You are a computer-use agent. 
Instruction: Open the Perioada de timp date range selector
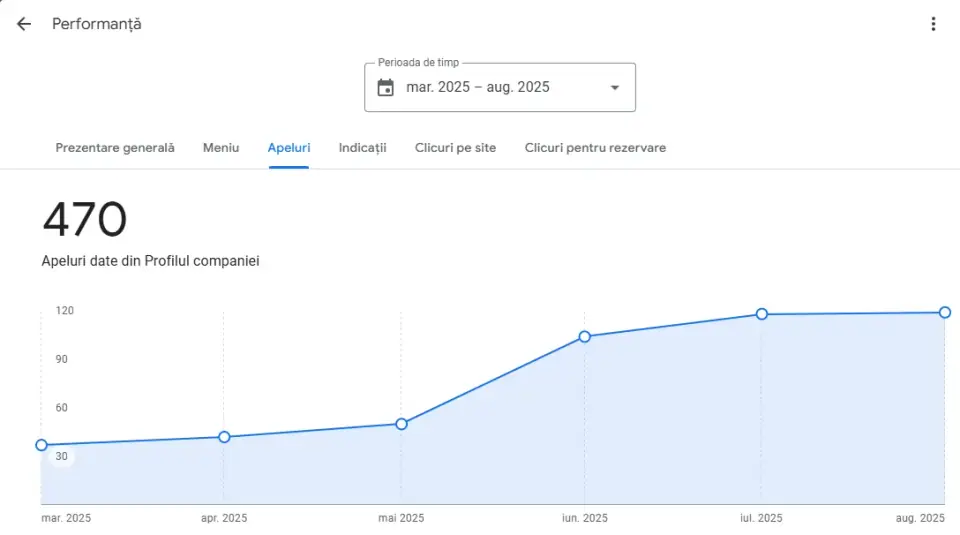coord(500,87)
